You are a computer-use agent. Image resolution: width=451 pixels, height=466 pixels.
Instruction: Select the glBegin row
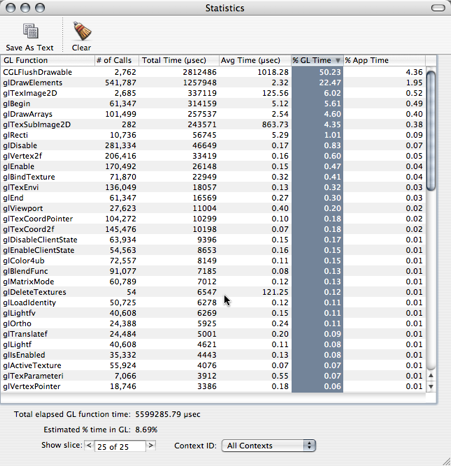click(213, 104)
